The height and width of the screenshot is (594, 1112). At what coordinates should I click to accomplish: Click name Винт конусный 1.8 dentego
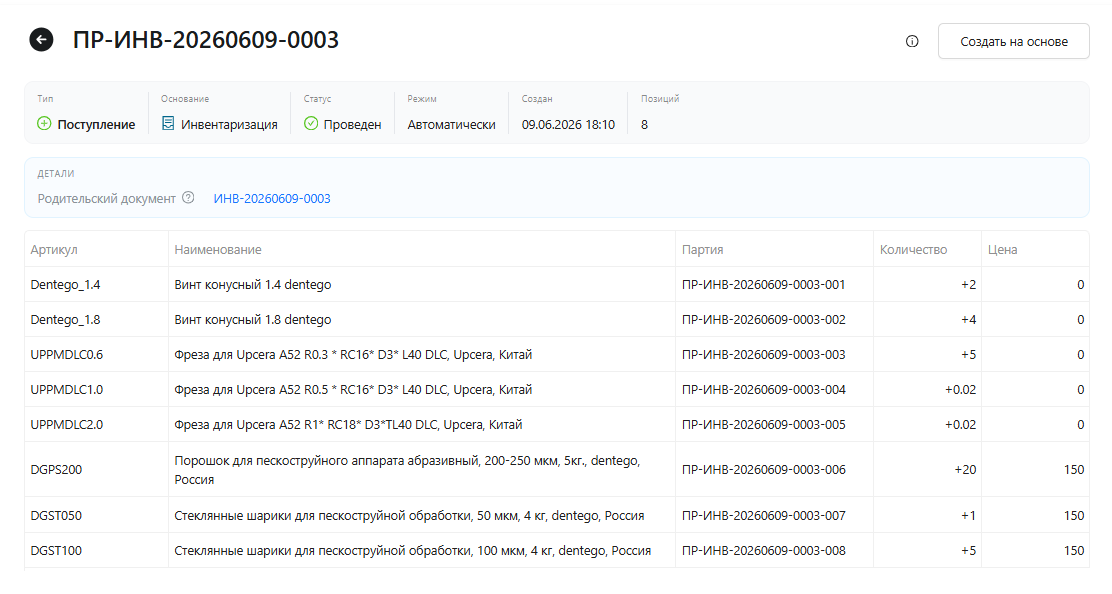pyautogui.click(x=252, y=320)
